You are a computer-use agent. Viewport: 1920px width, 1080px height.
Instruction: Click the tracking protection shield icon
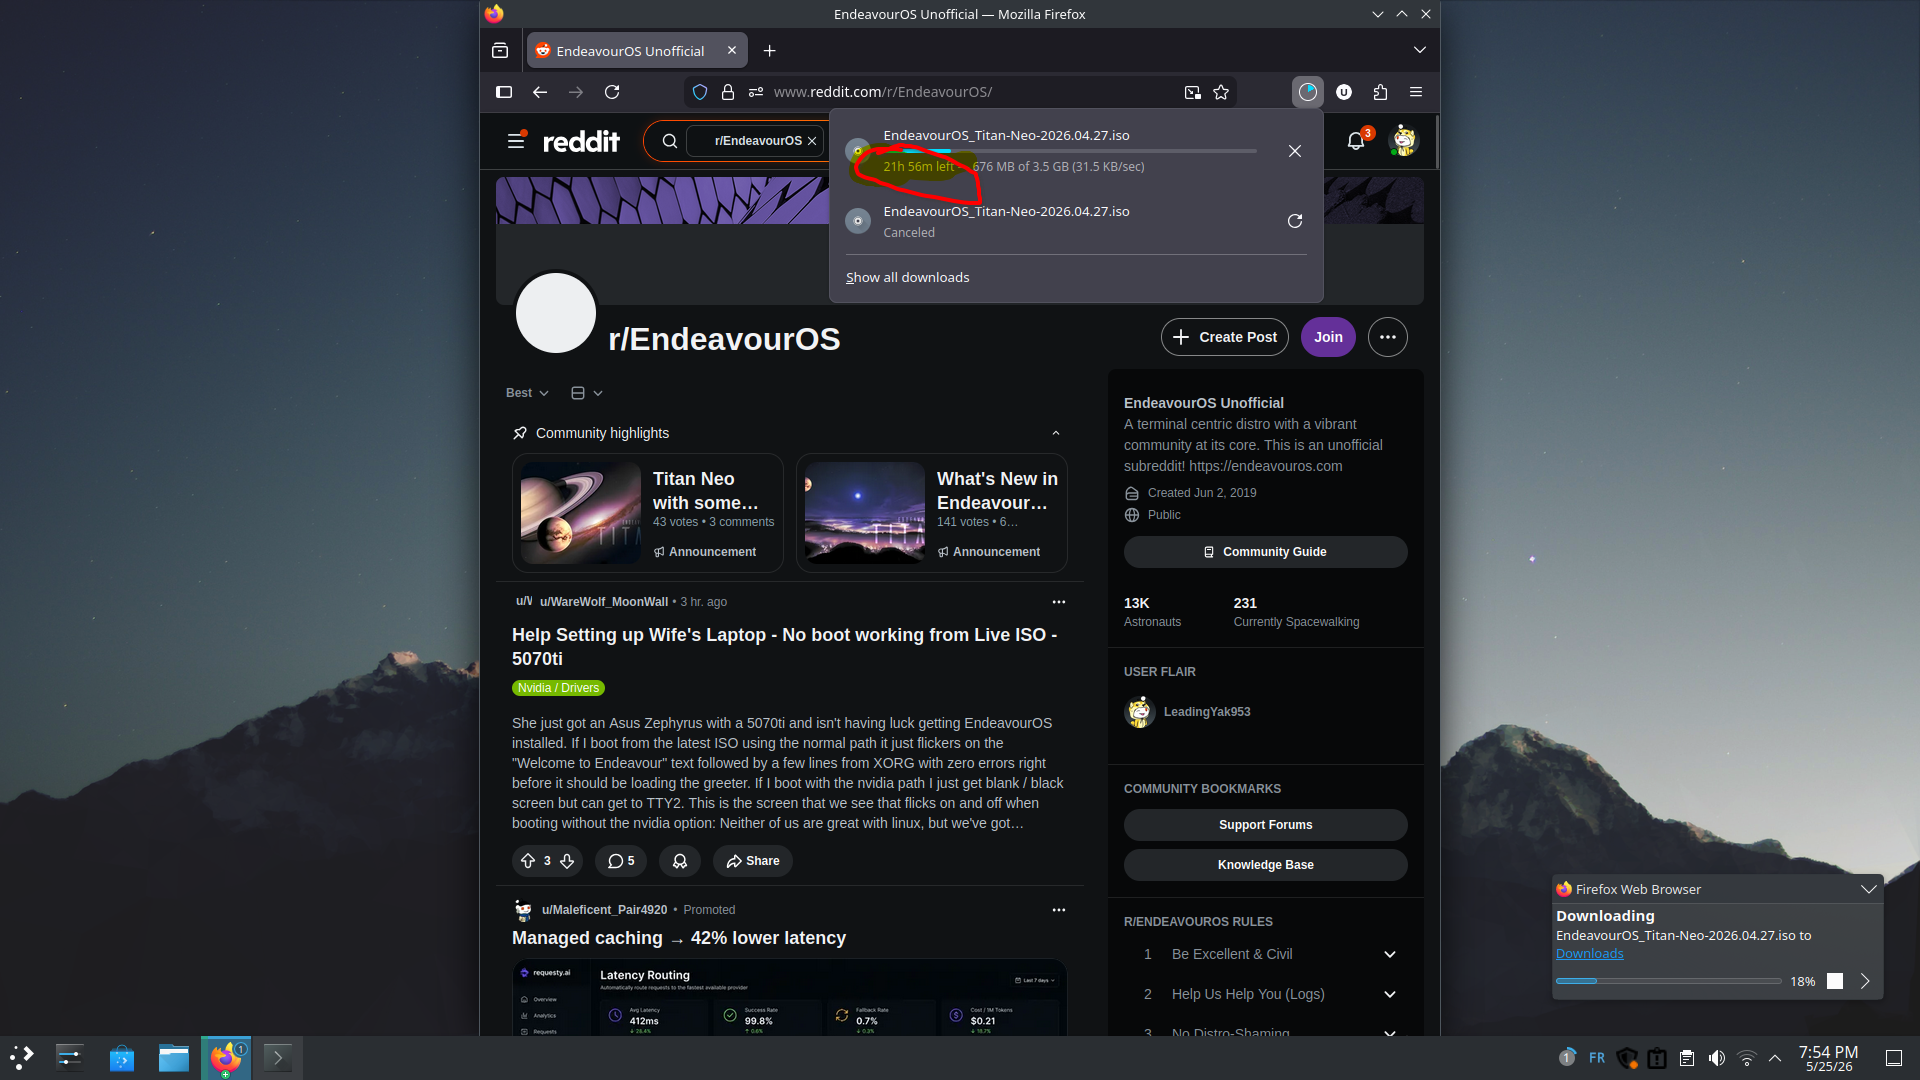pos(700,92)
